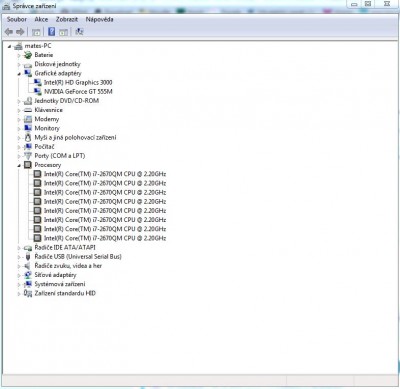Select the mates-PC root node
This screenshot has height=389, width=400.
point(38,46)
